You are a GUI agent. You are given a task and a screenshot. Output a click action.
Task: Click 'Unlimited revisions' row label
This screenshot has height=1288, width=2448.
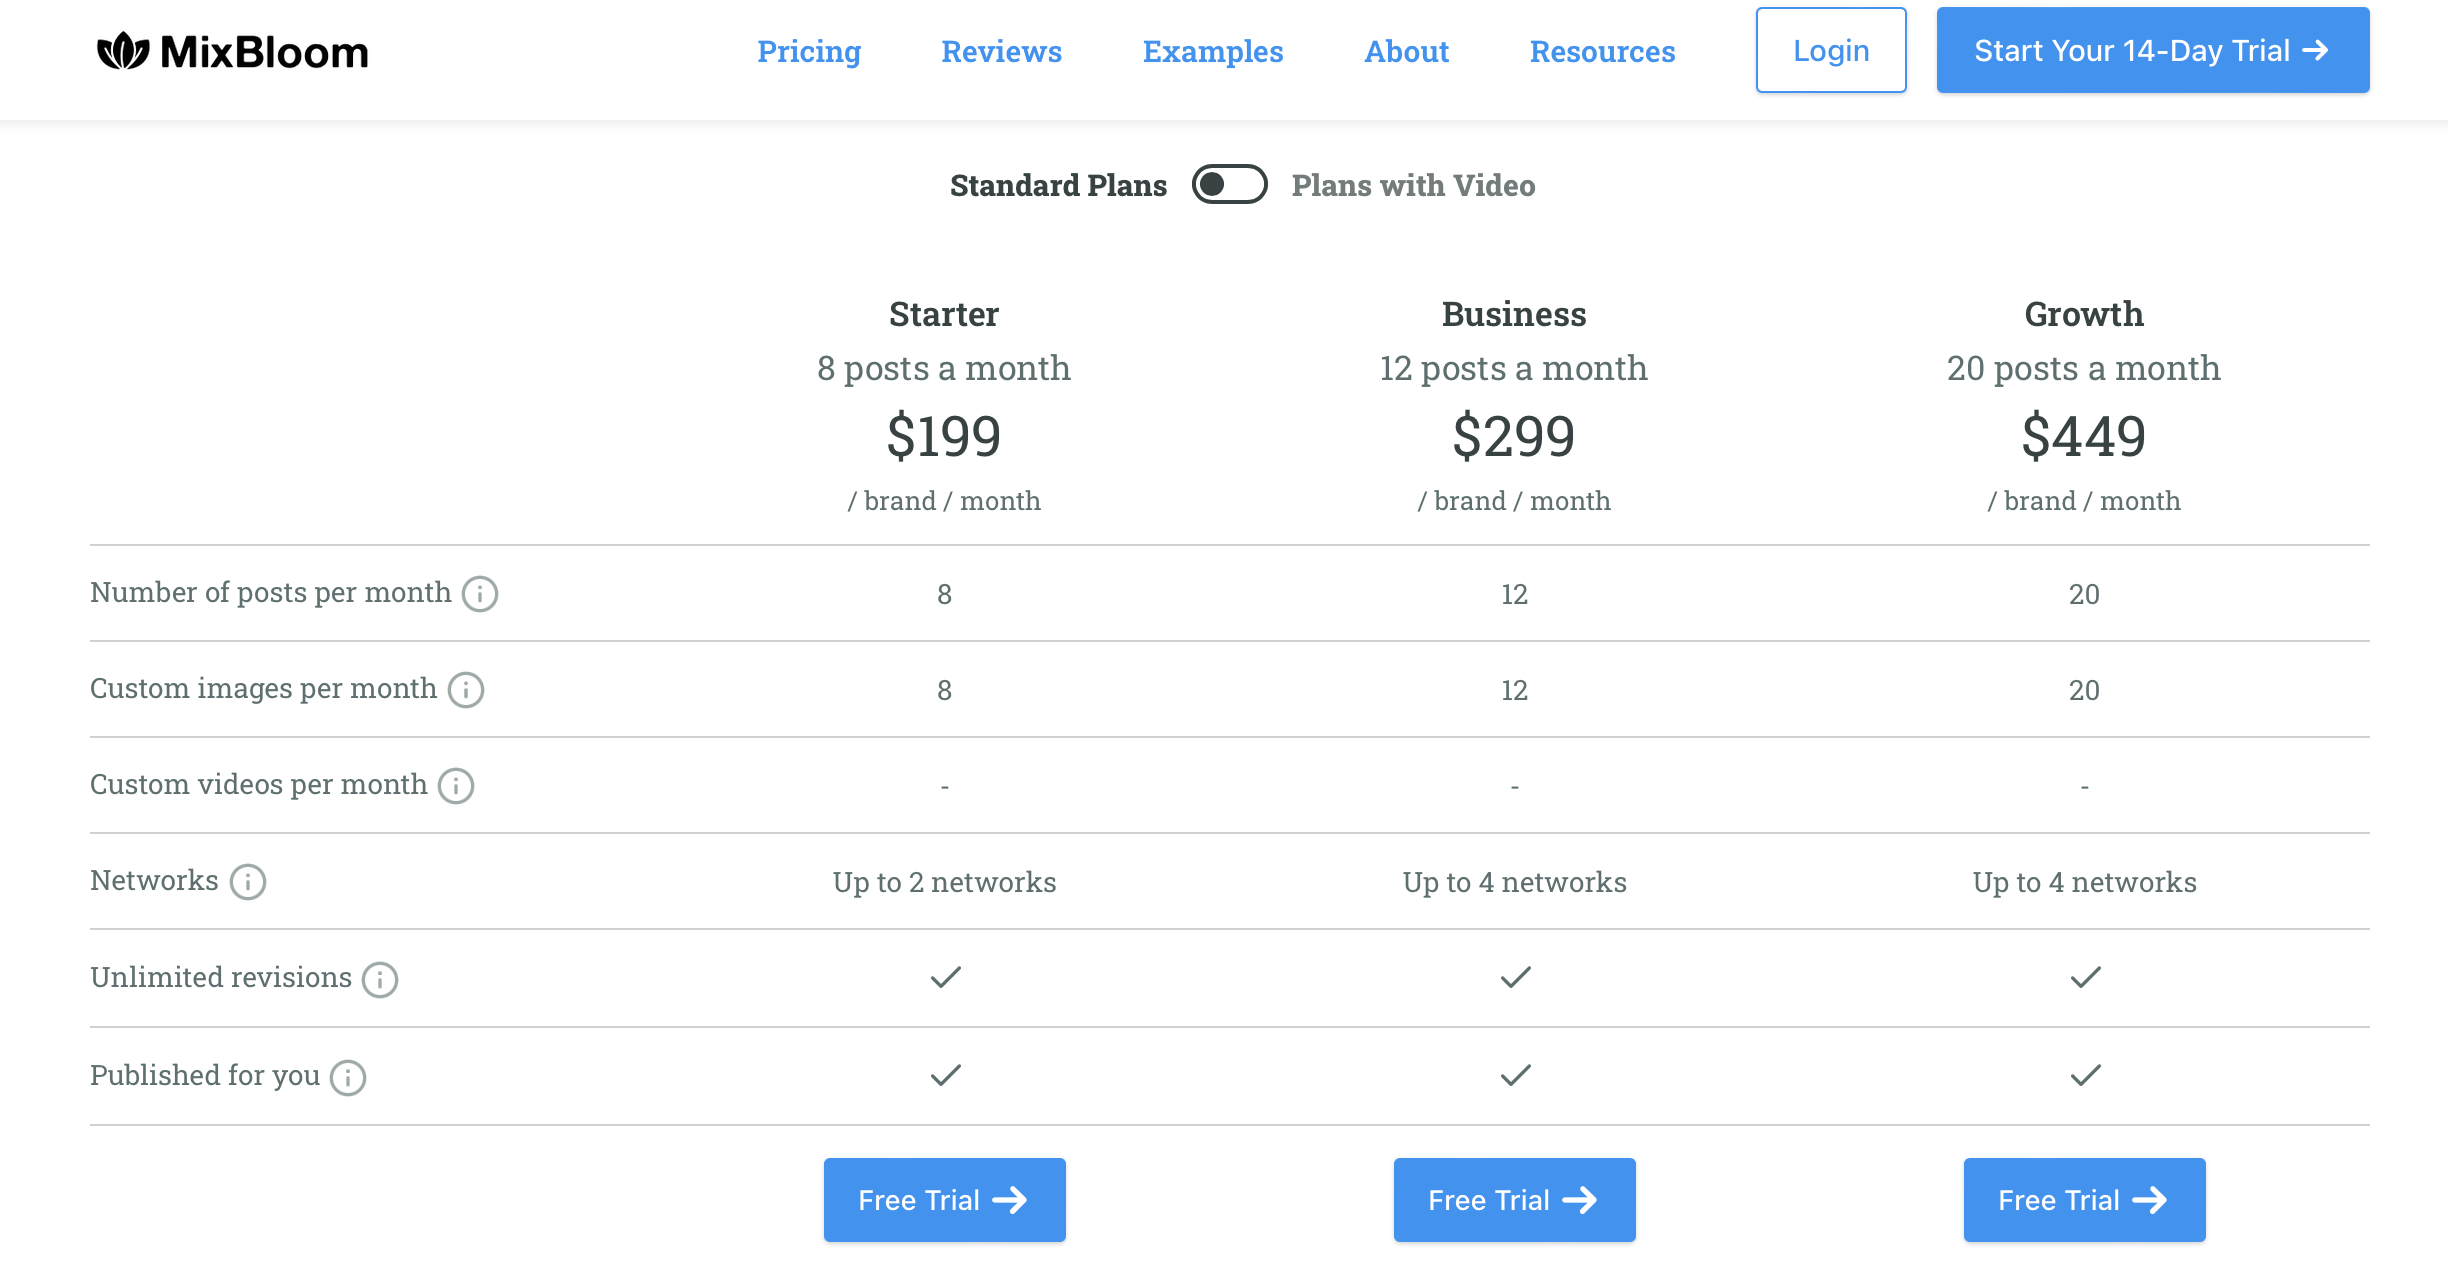(221, 977)
